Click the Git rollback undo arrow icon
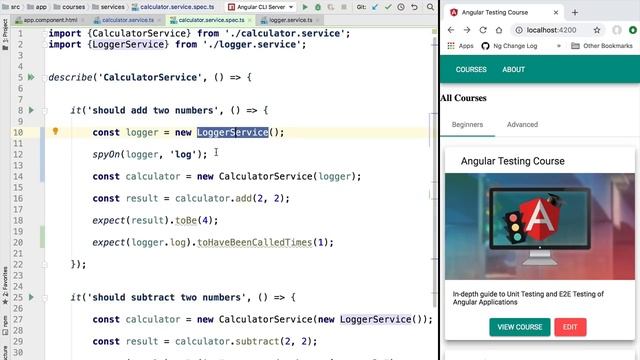This screenshot has height=360, width=640. [x=414, y=7]
